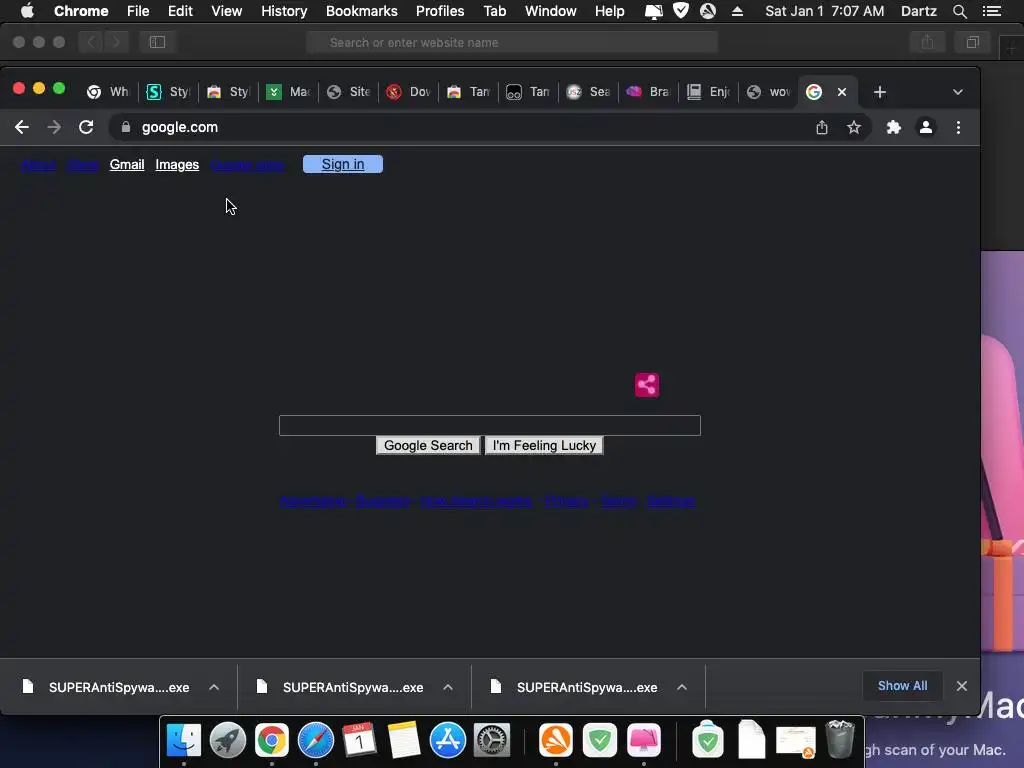The image size is (1024, 768).
Task: Open Launchpad from the Dock
Action: pos(228,741)
